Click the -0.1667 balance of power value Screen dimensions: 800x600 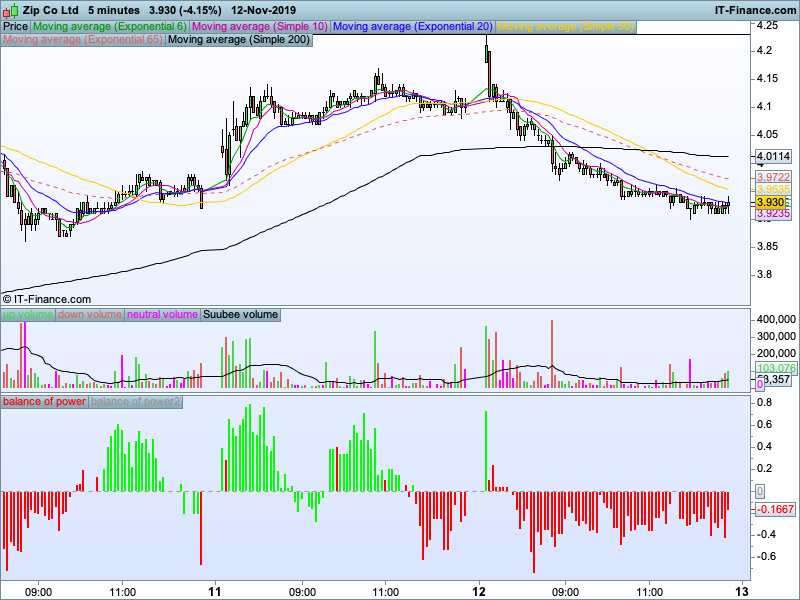pyautogui.click(x=775, y=509)
